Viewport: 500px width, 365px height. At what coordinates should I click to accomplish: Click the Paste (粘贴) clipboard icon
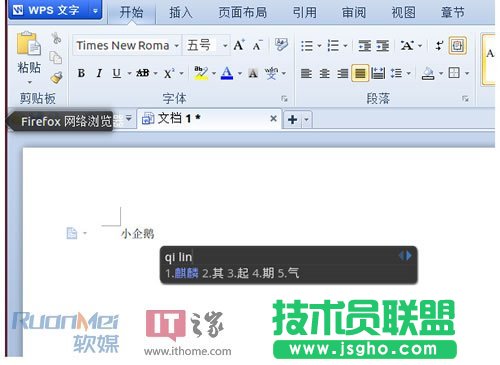point(29,43)
